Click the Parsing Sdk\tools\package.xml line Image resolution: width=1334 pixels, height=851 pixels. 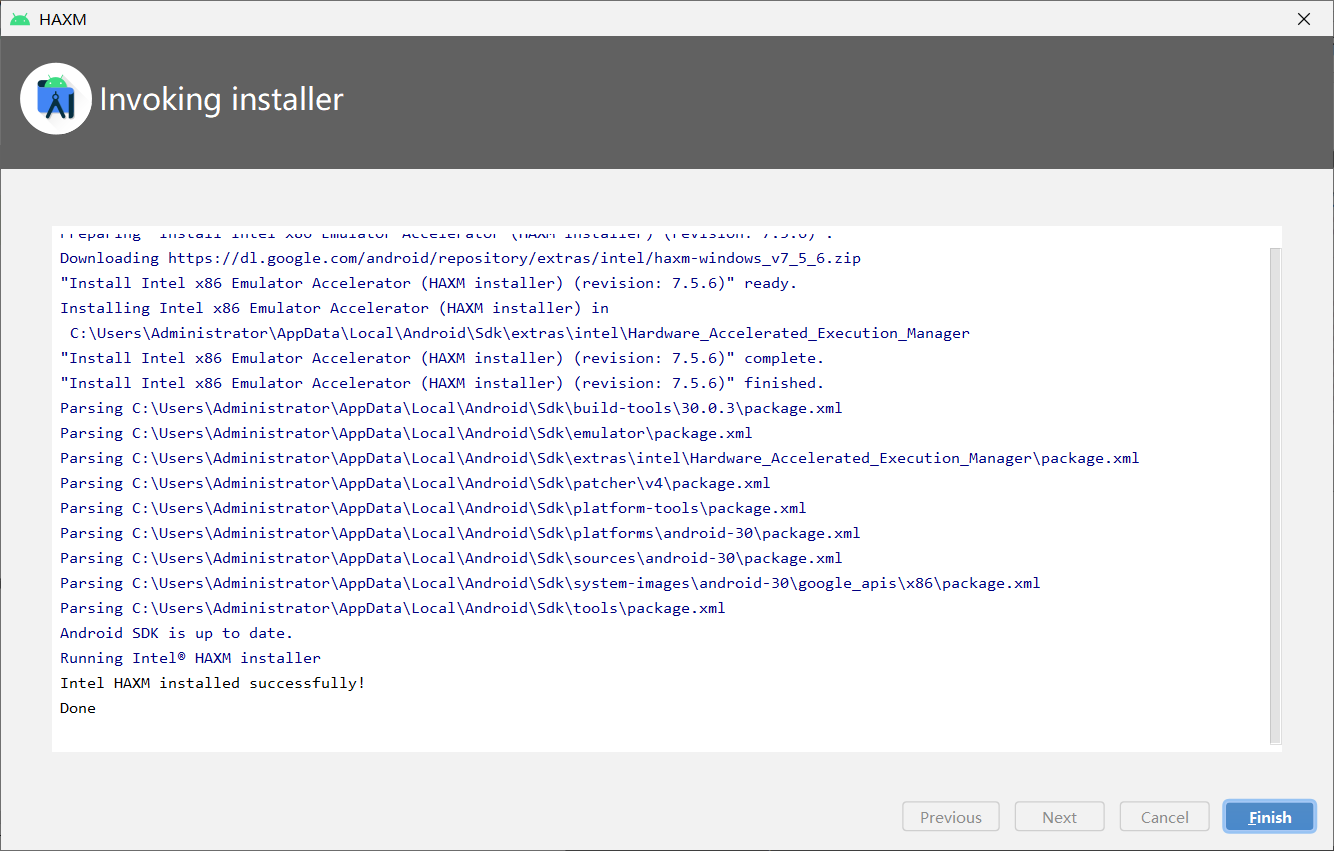pos(393,608)
